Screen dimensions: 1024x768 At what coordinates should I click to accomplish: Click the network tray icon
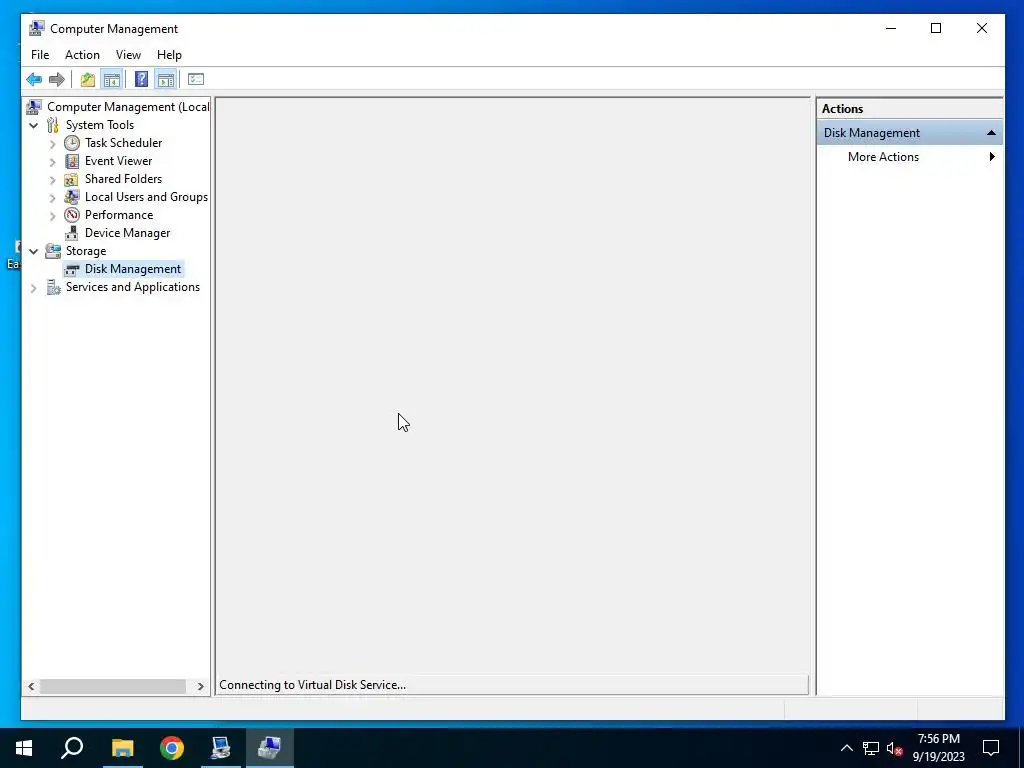871,748
